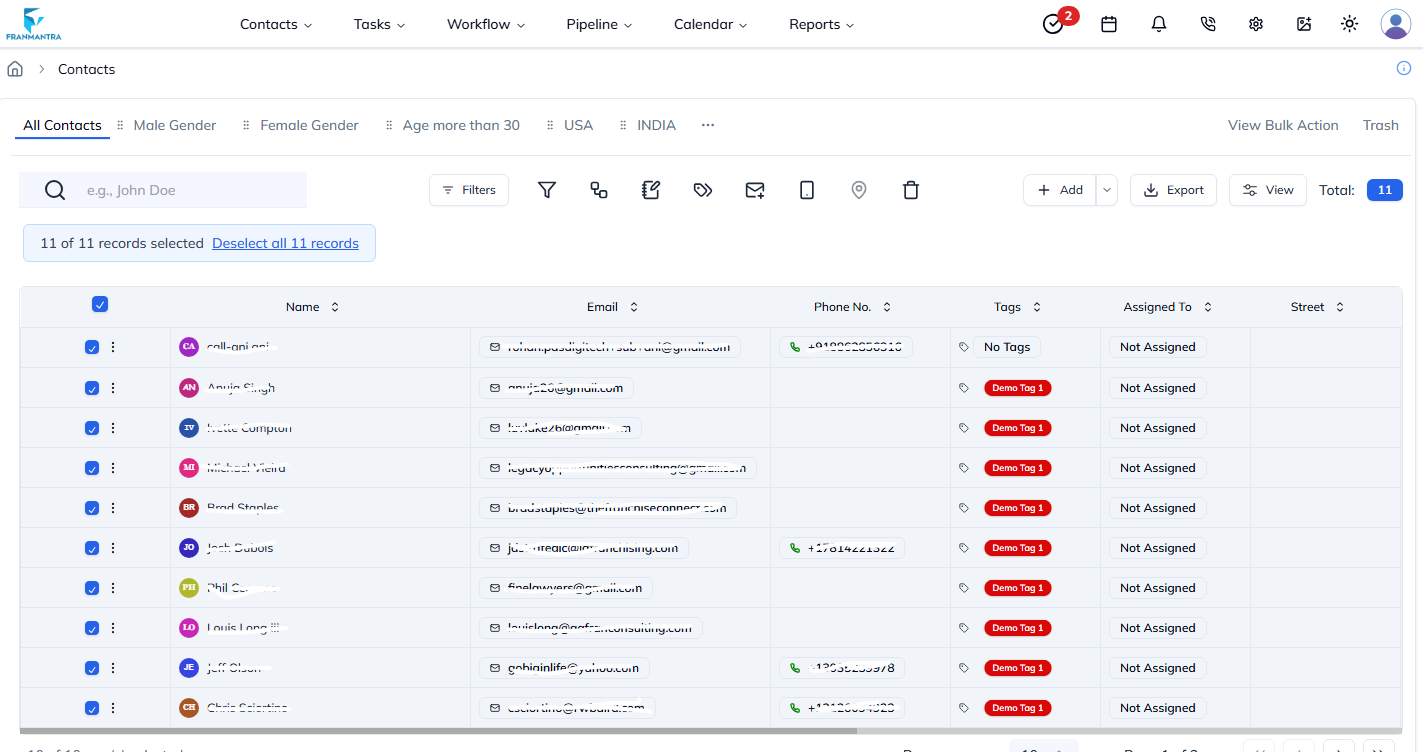Toggle light/dark theme sun icon
The height and width of the screenshot is (752, 1423).
point(1350,24)
